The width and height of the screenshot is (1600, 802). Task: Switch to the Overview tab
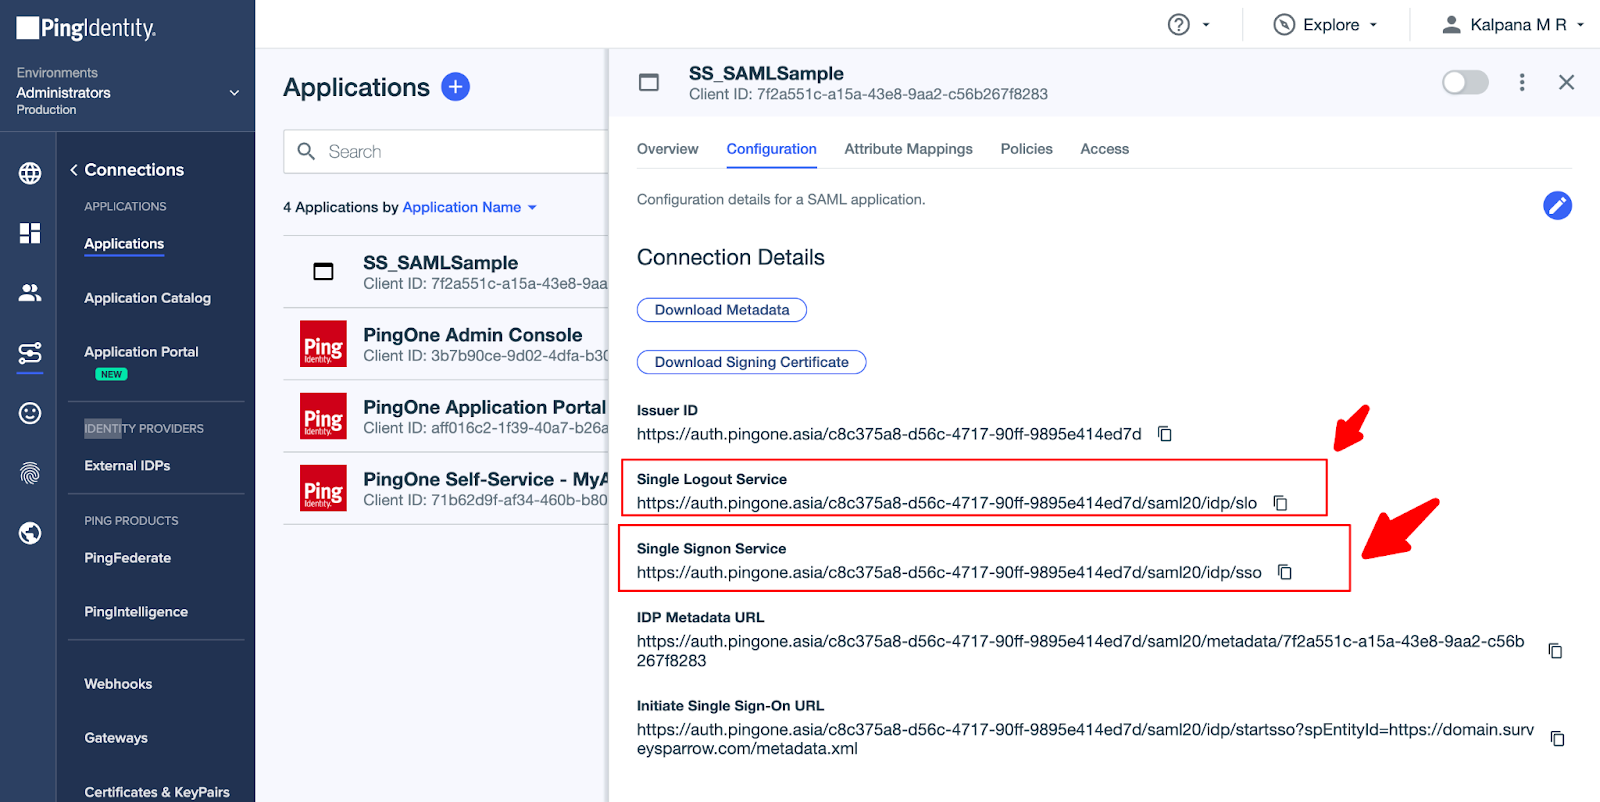[x=667, y=149]
